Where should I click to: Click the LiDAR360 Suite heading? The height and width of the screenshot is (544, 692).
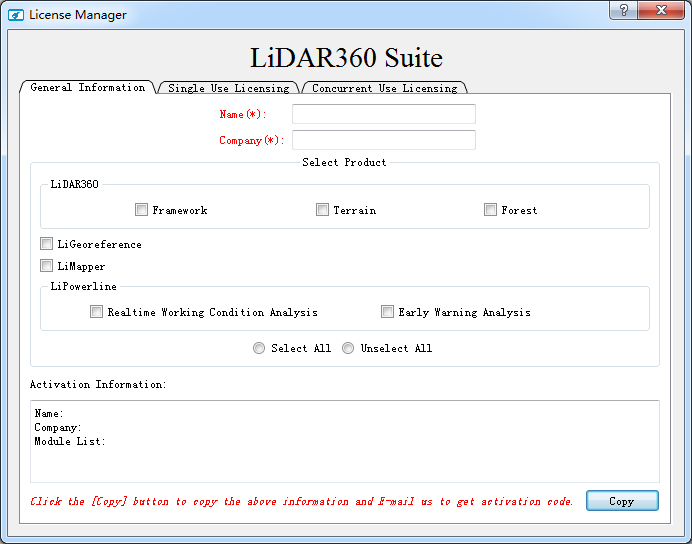click(x=346, y=58)
